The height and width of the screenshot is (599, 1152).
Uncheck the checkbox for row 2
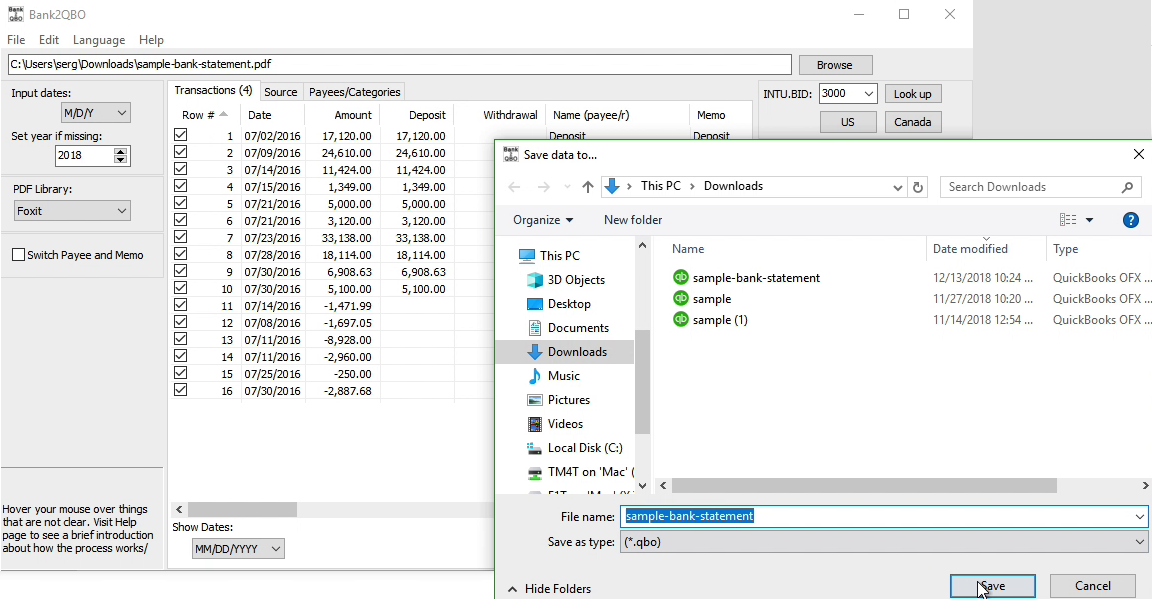[x=180, y=152]
